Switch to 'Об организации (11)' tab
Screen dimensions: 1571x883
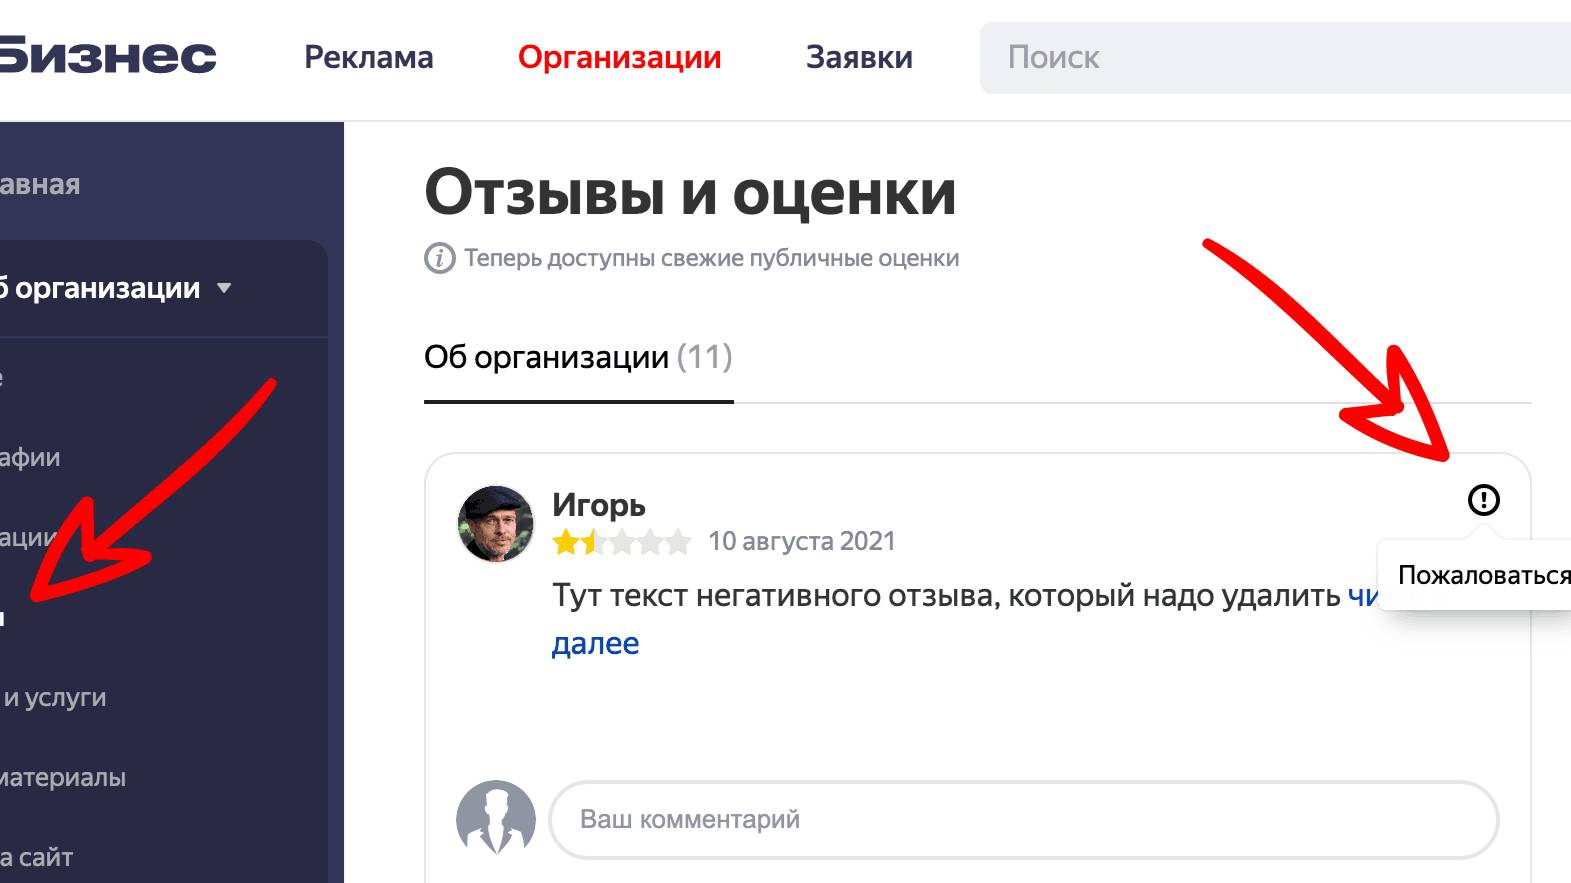click(578, 357)
